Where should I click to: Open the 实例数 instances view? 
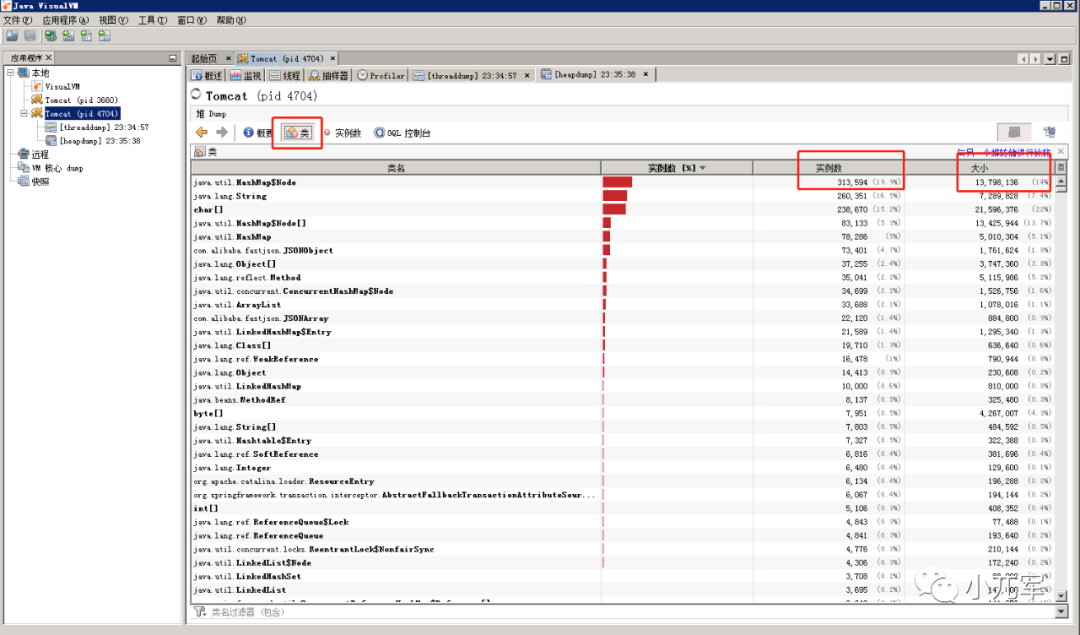pyautogui.click(x=342, y=133)
